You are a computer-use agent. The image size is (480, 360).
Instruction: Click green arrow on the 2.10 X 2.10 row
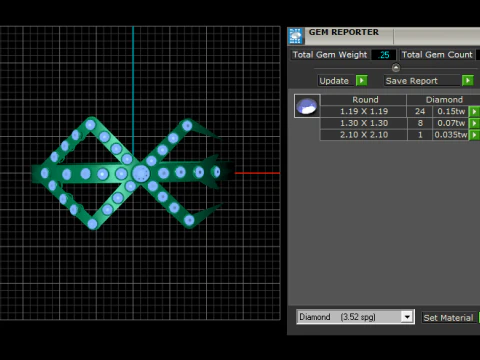[474, 135]
